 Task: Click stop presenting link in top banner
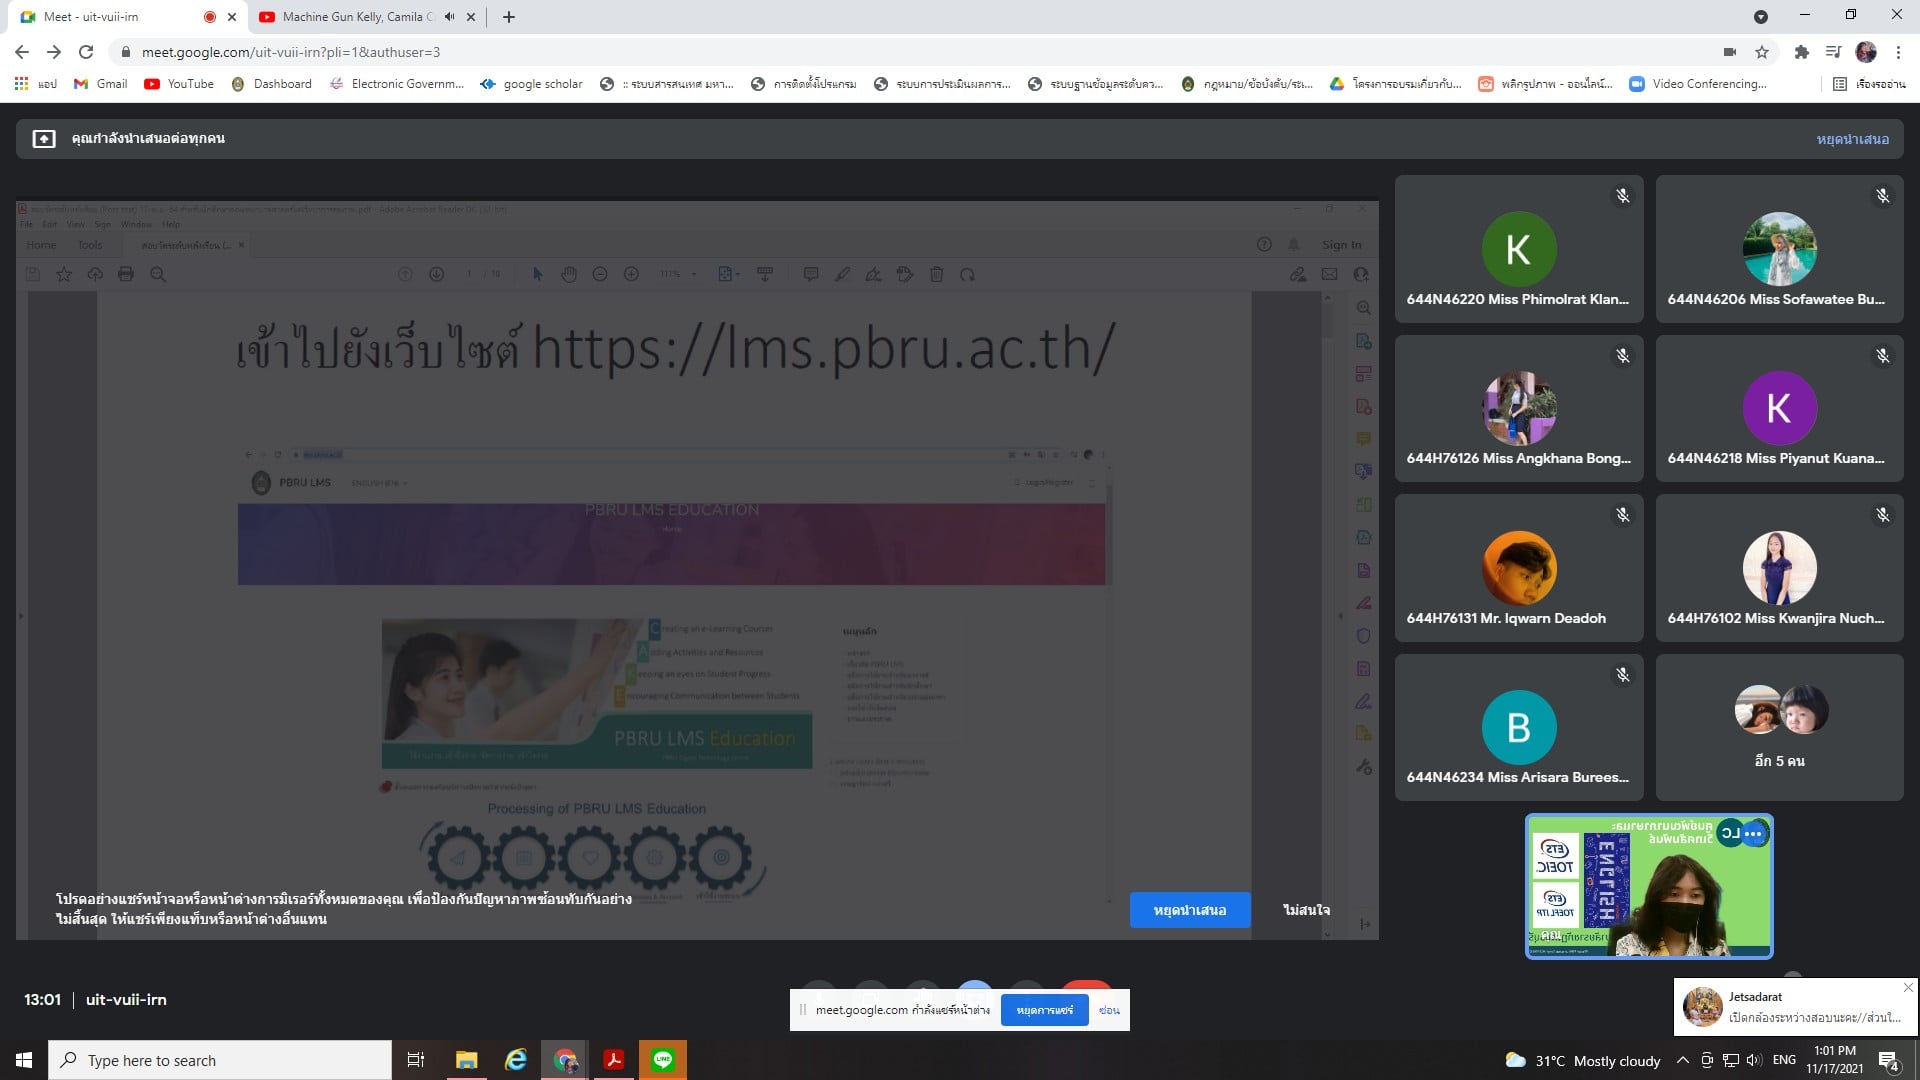[1852, 139]
